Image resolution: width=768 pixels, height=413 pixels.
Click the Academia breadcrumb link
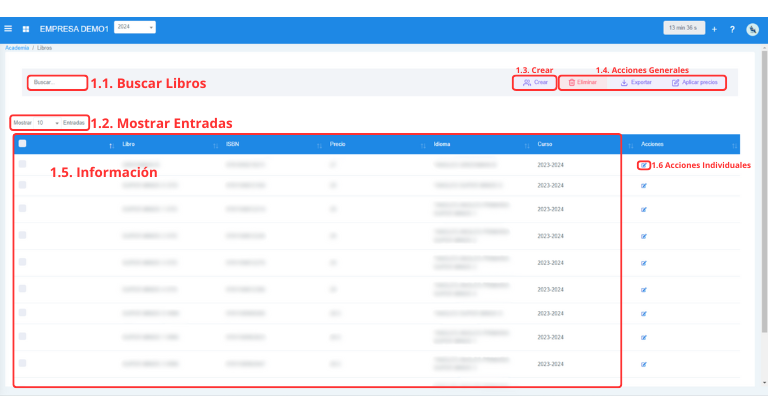(15, 47)
